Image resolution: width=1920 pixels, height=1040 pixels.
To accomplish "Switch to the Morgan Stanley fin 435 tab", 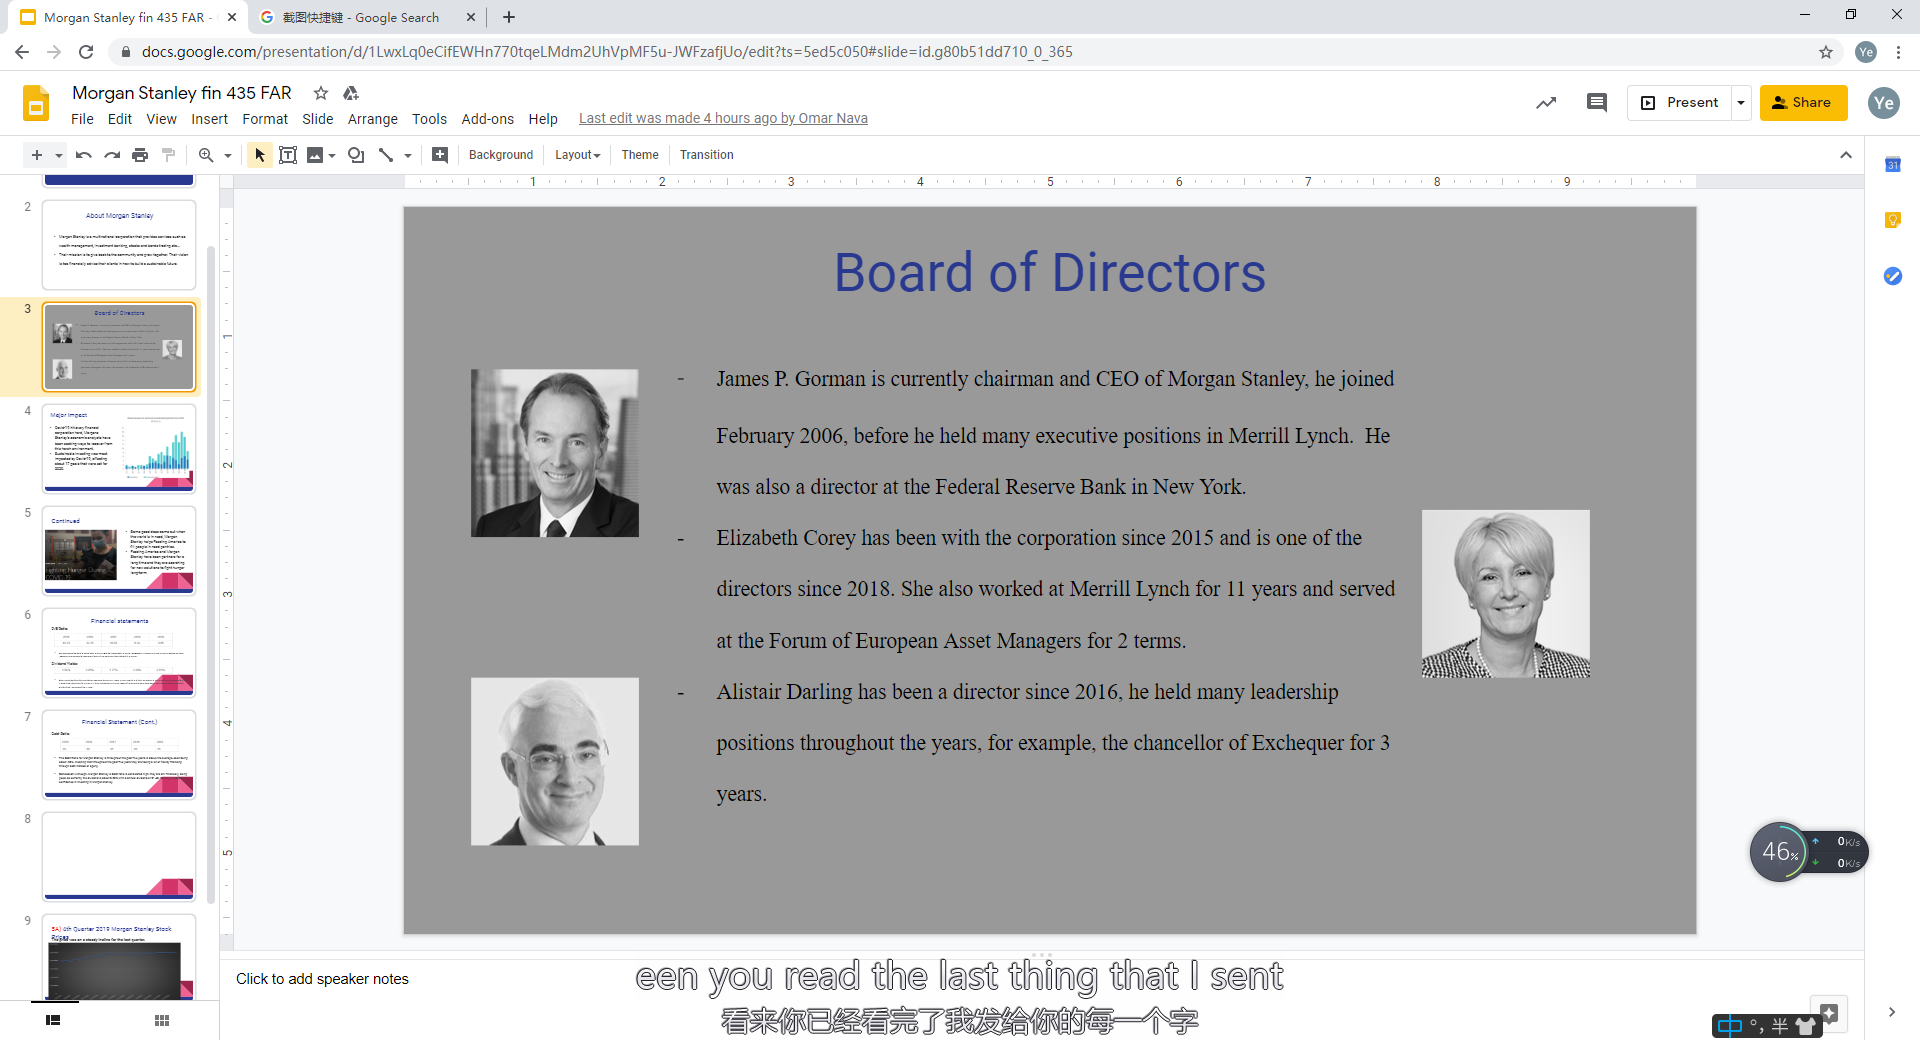I will tap(128, 17).
